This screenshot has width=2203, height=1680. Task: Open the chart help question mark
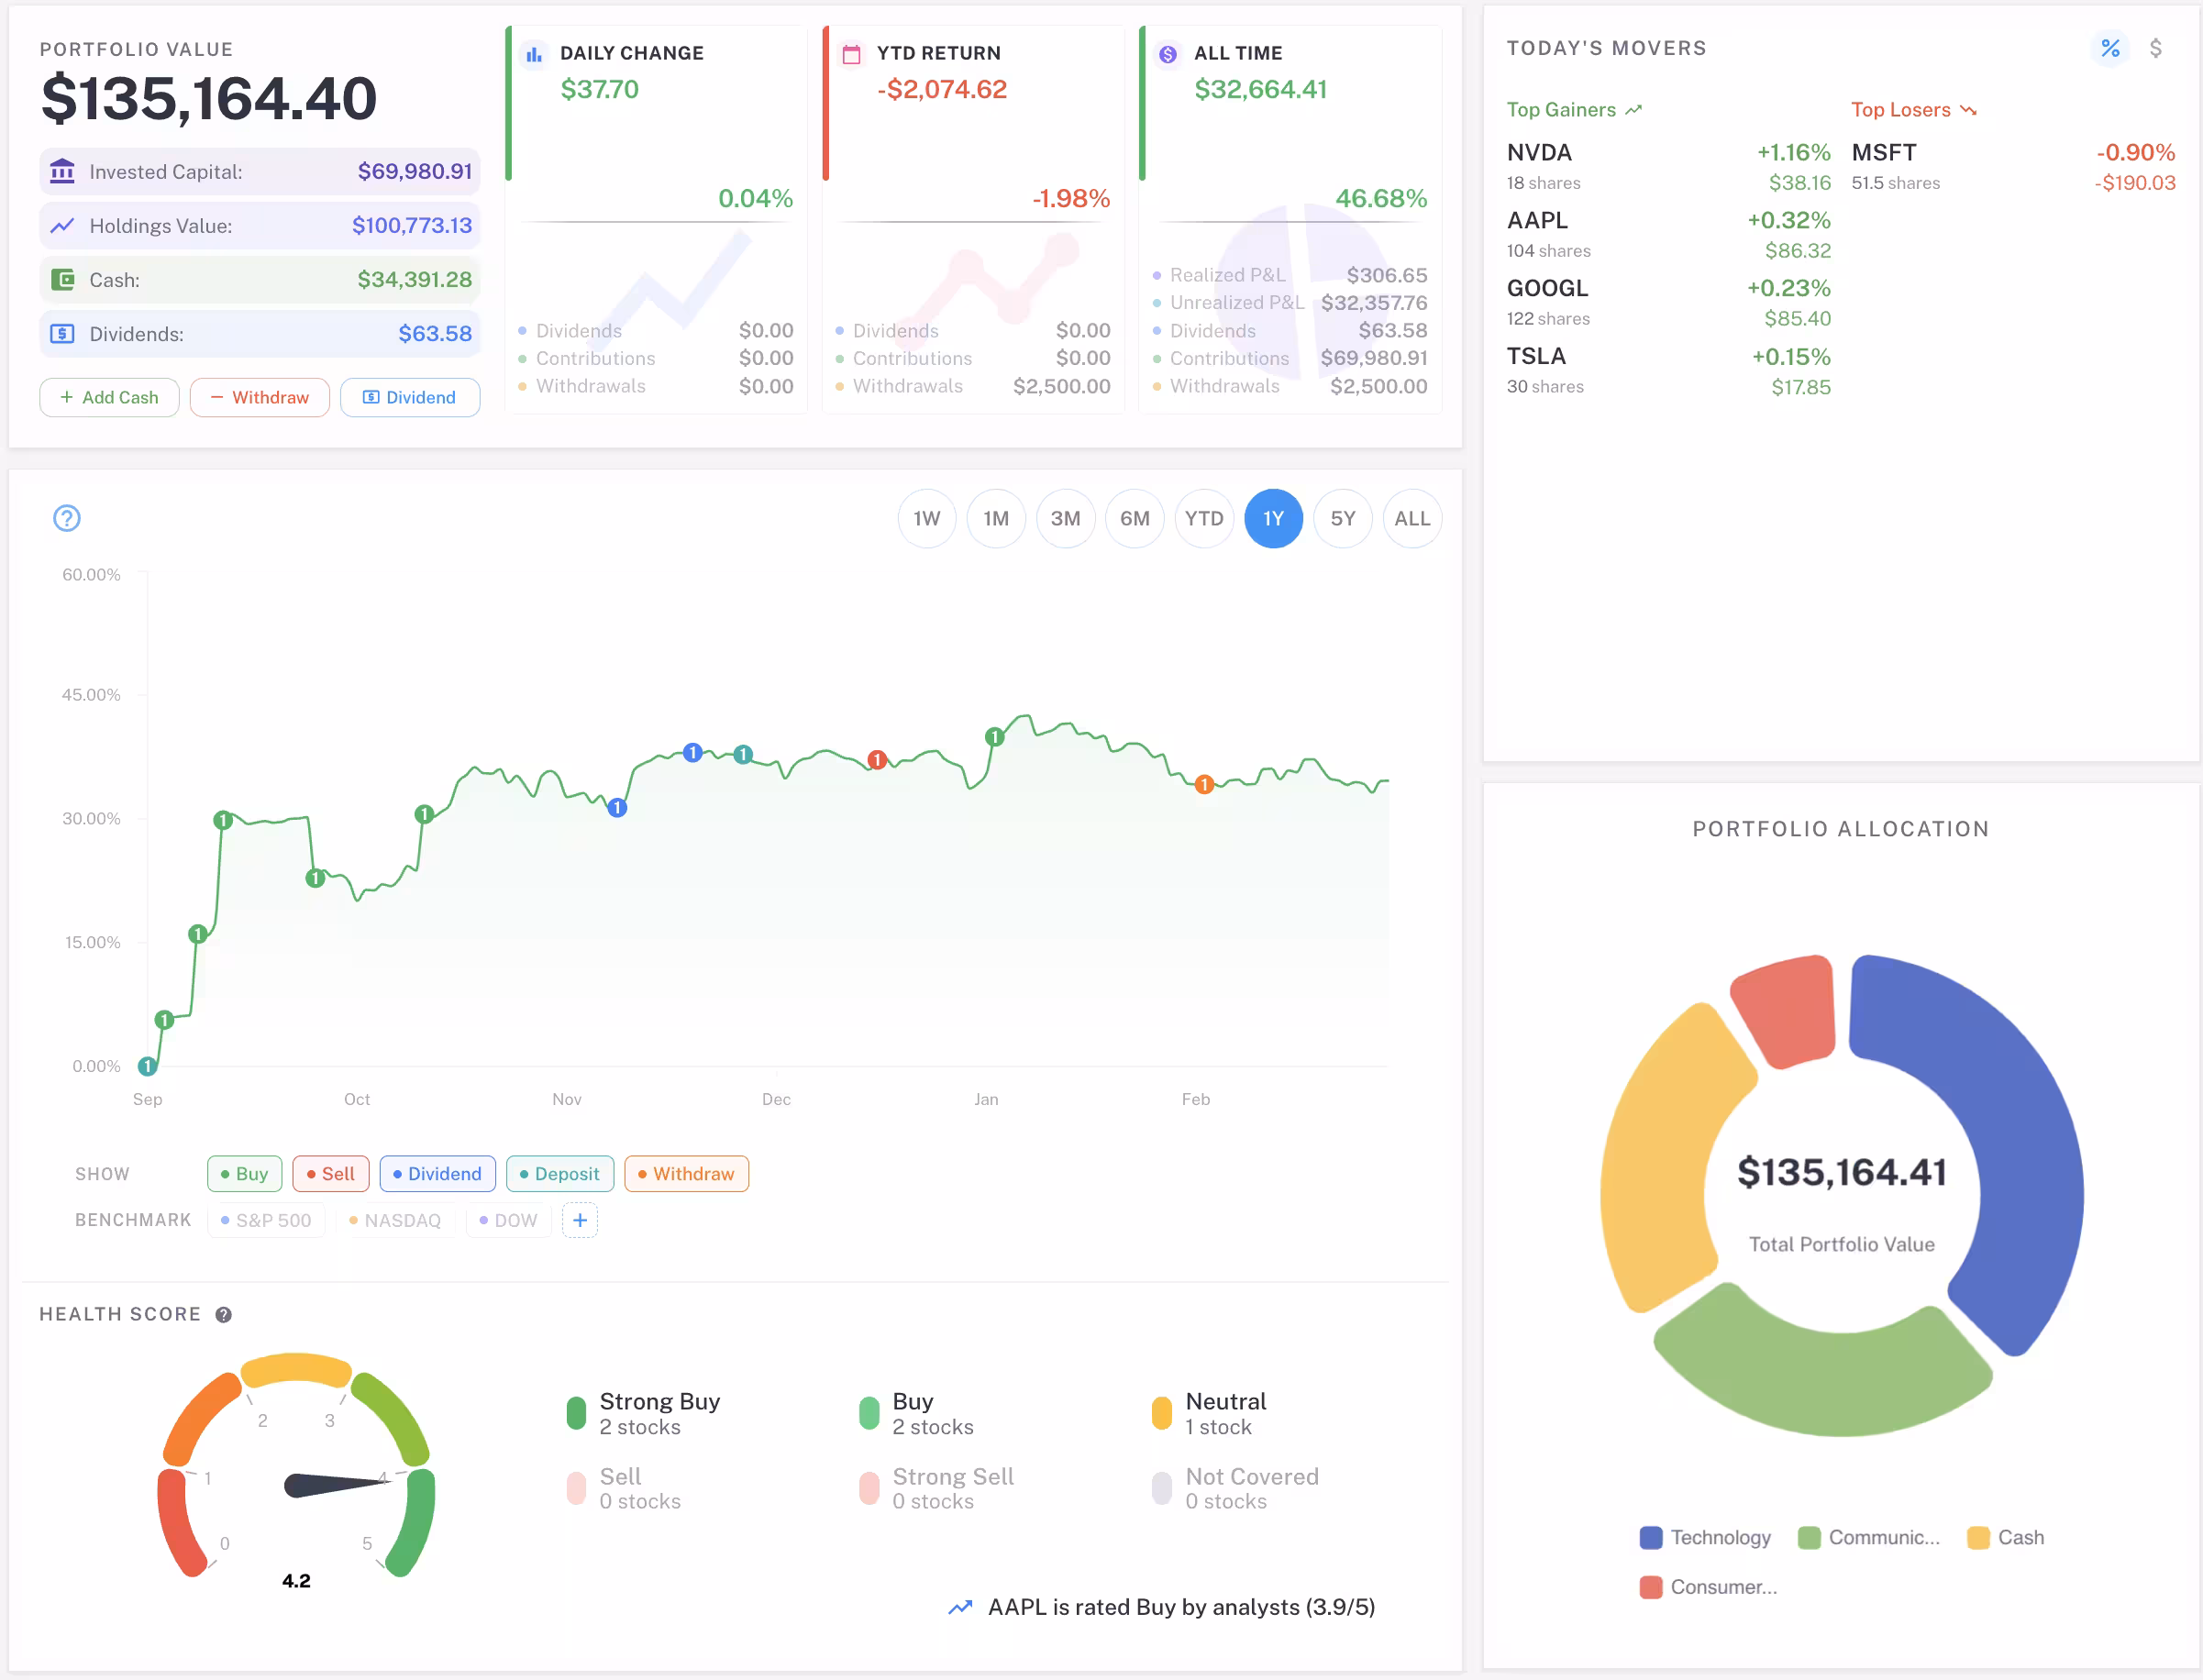(66, 518)
